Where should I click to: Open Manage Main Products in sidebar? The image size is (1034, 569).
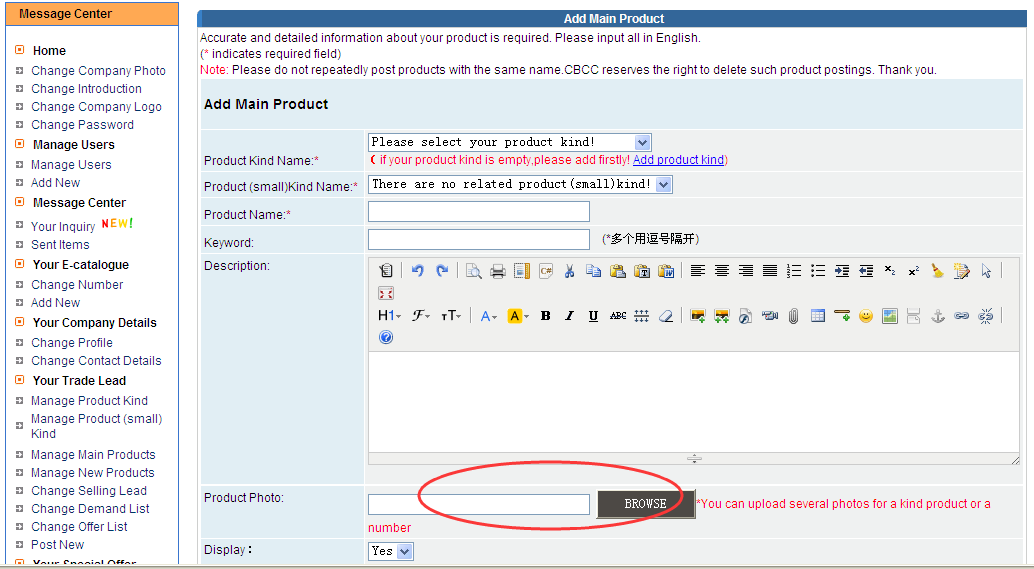tap(93, 455)
